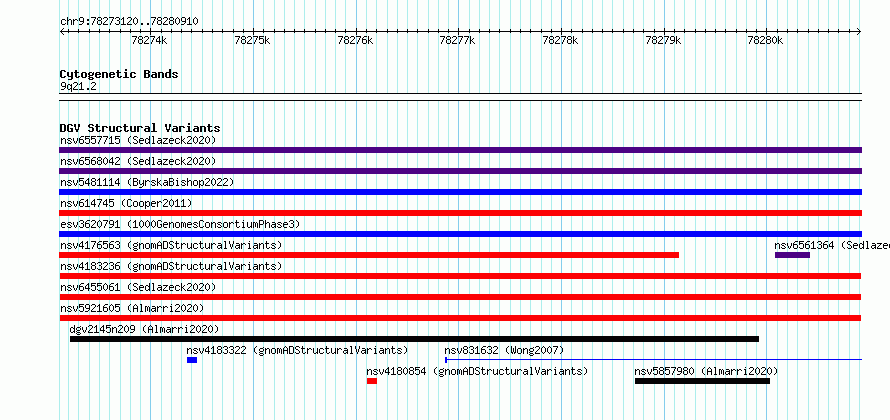The width and height of the screenshot is (890, 420).
Task: Click the 78275k ruler tick label
Action: [252, 41]
